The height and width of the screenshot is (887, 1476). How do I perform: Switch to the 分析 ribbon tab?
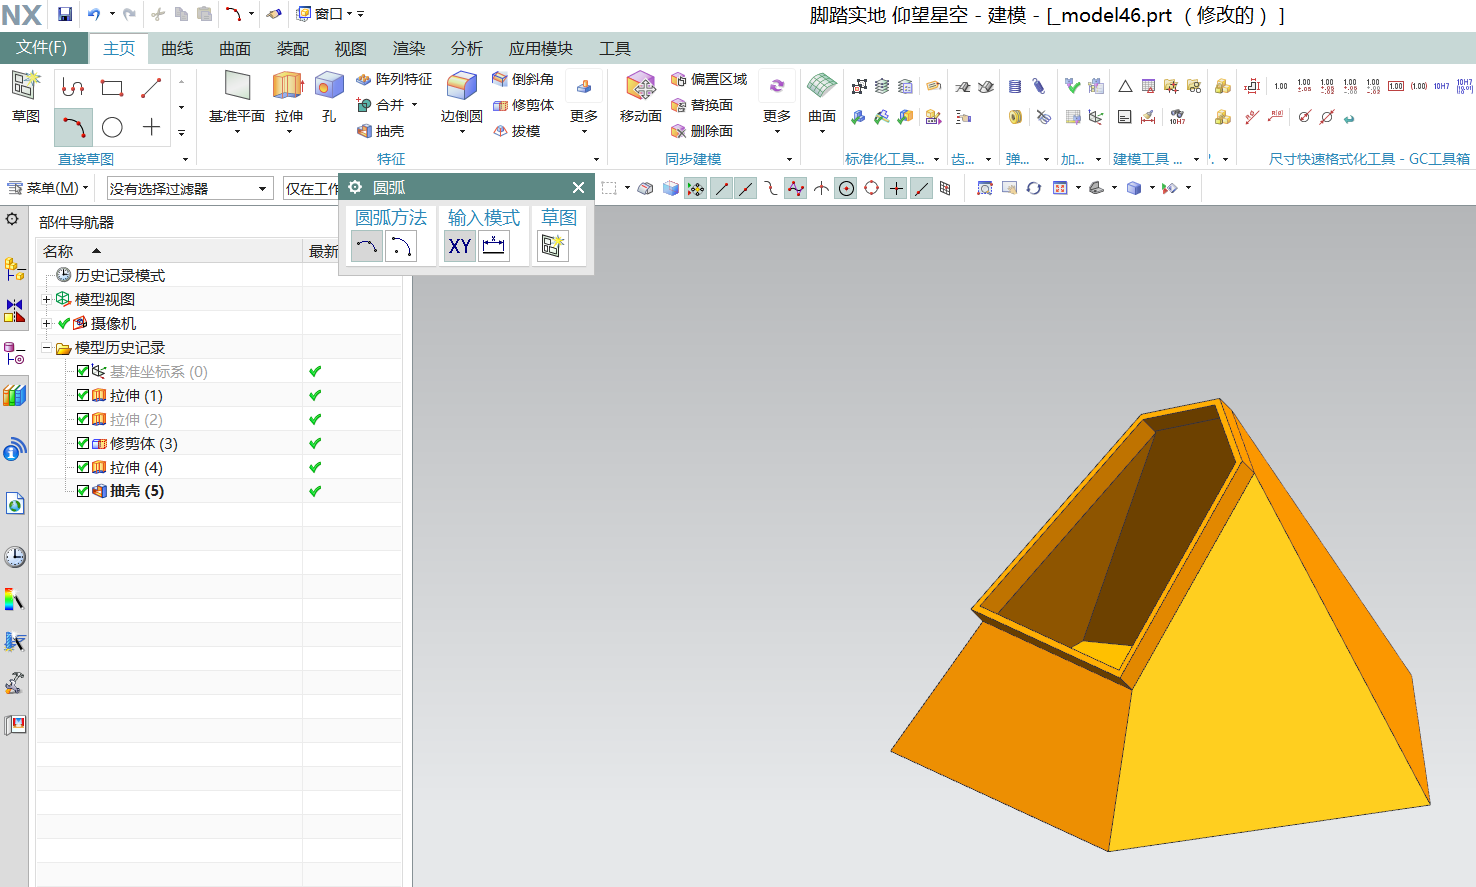467,48
